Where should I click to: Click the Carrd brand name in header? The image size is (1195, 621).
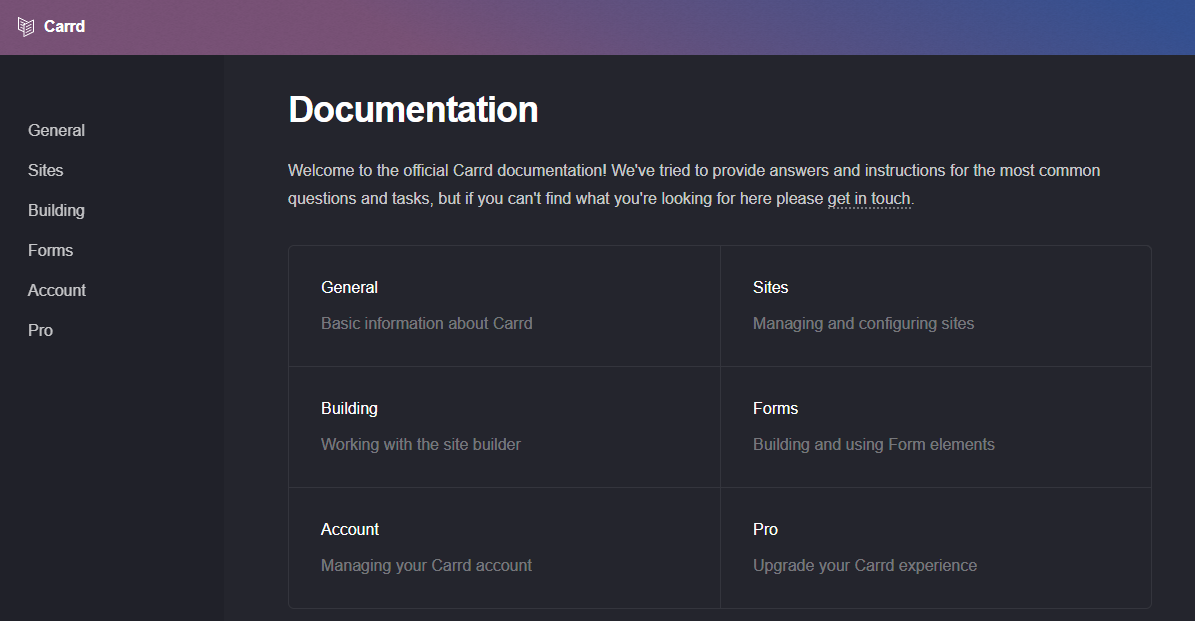tap(64, 27)
